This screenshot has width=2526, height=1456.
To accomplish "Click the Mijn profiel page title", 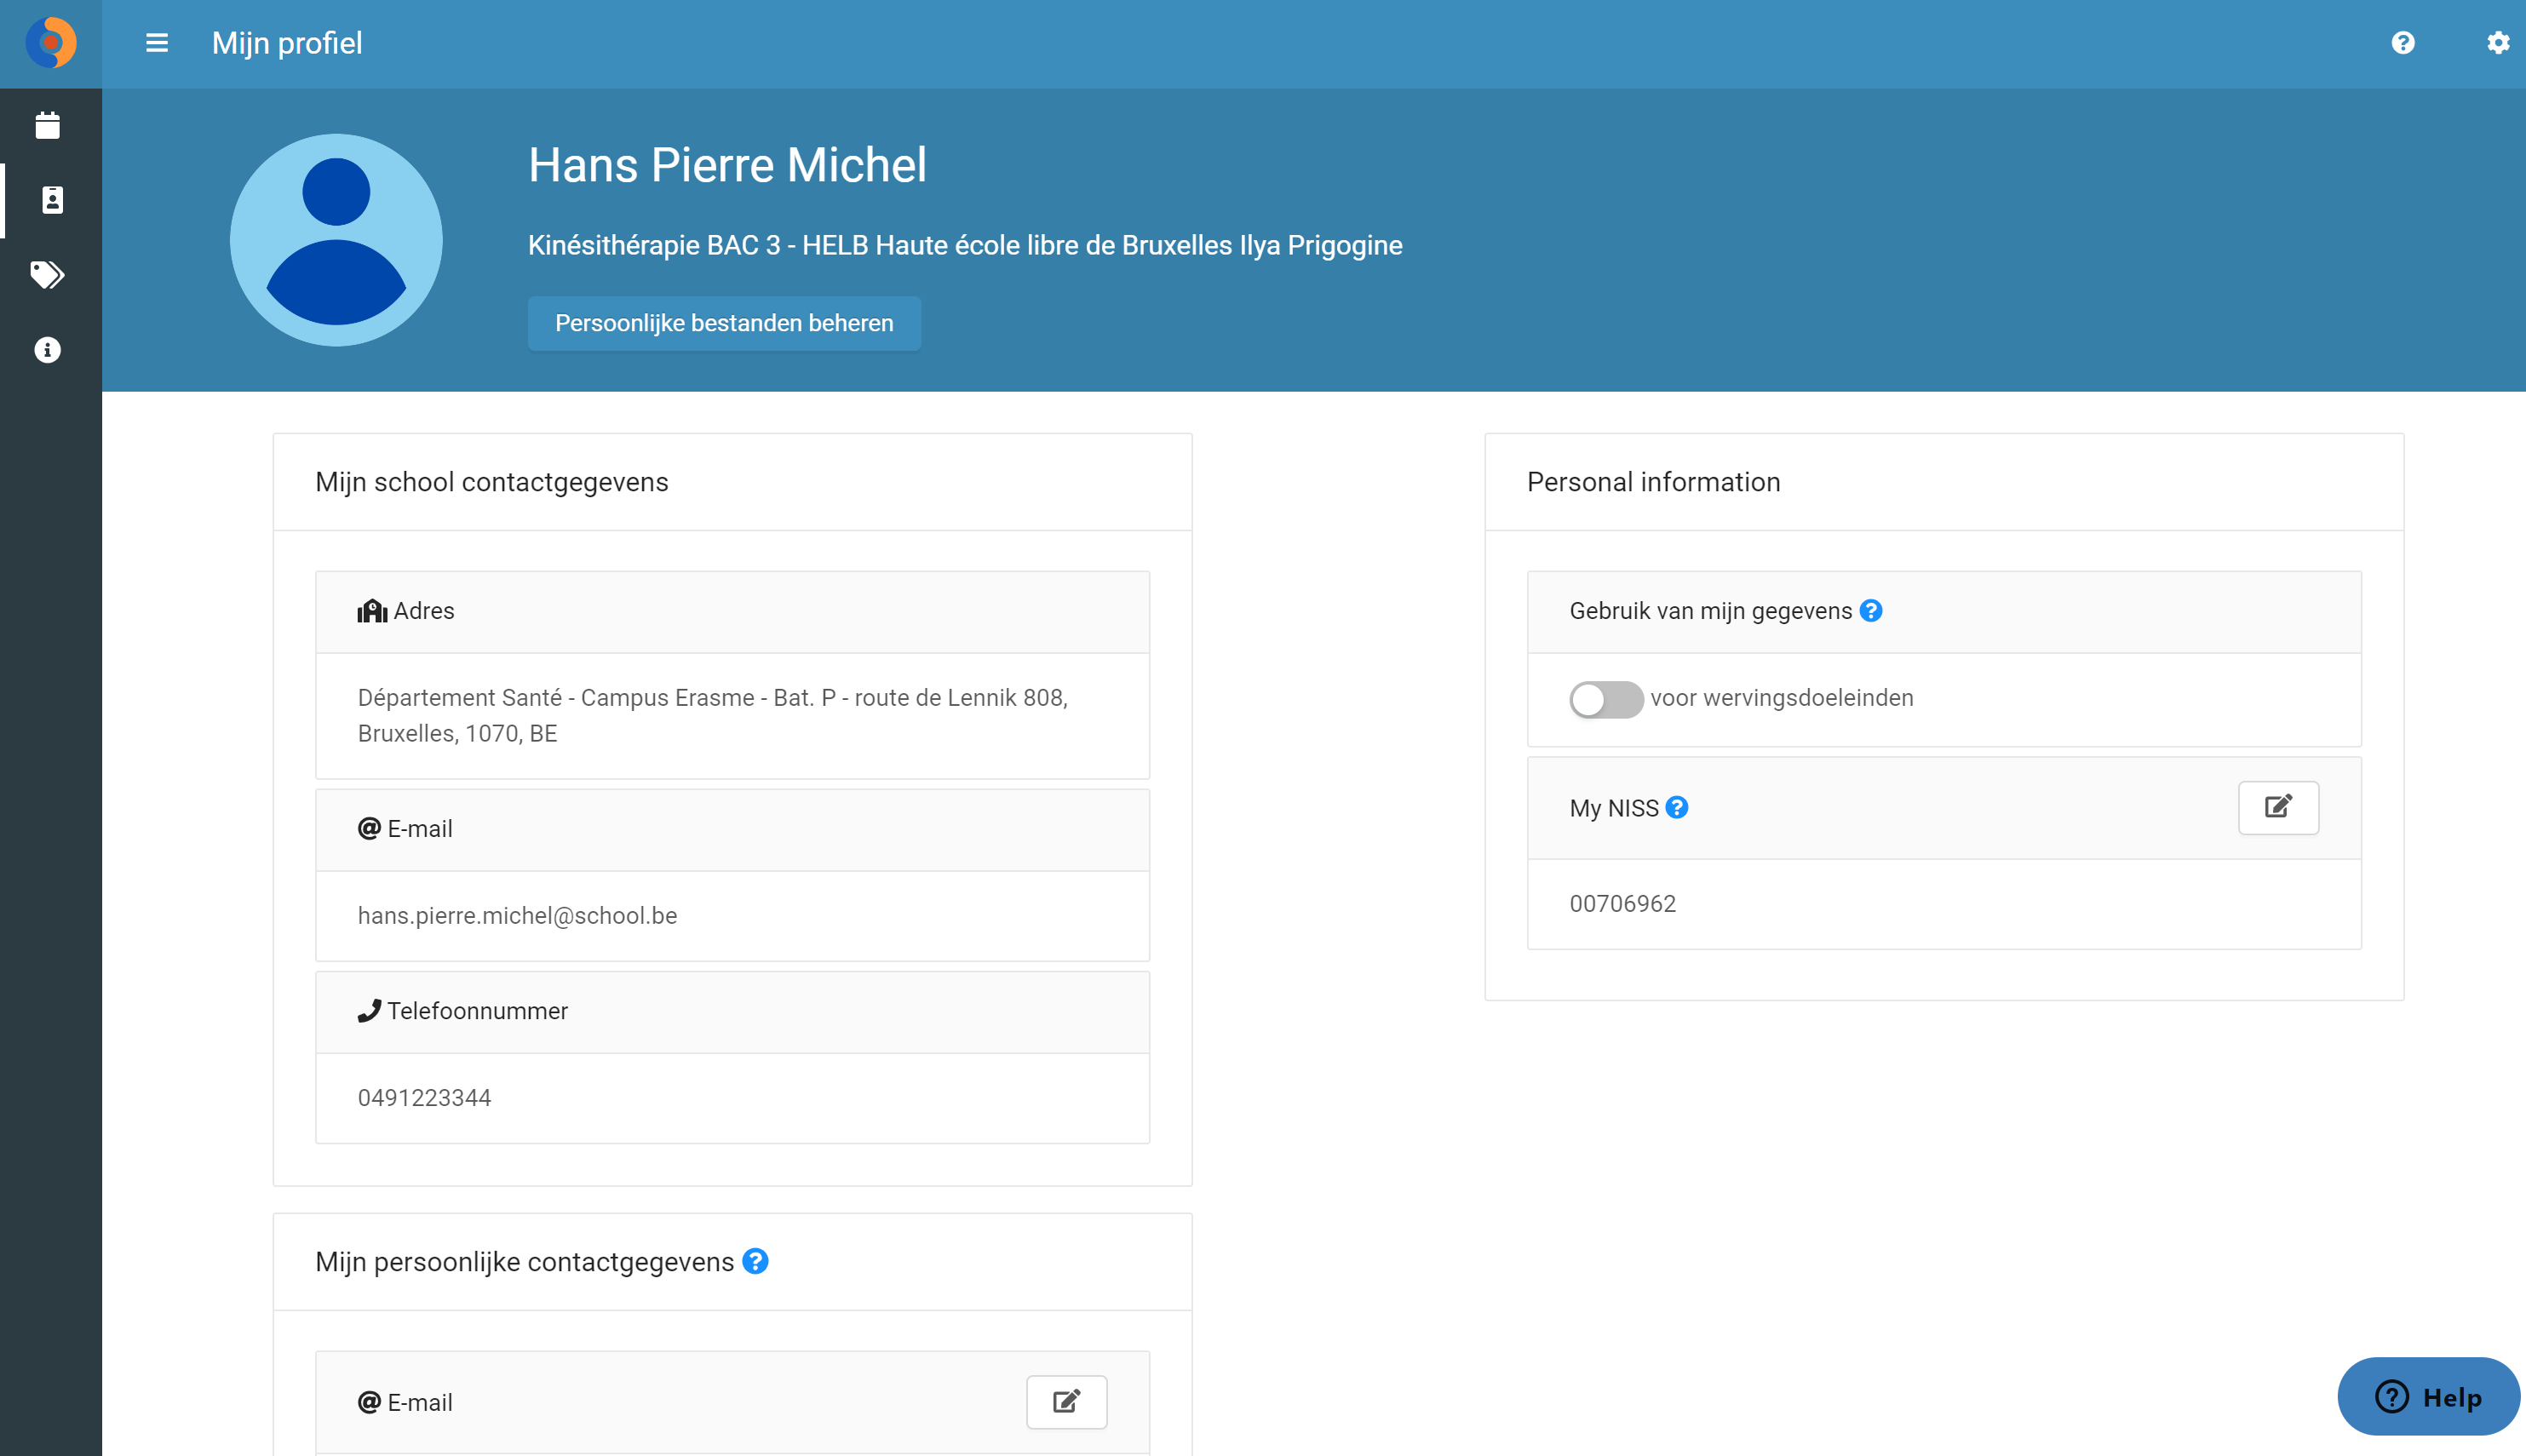I will 287,43.
